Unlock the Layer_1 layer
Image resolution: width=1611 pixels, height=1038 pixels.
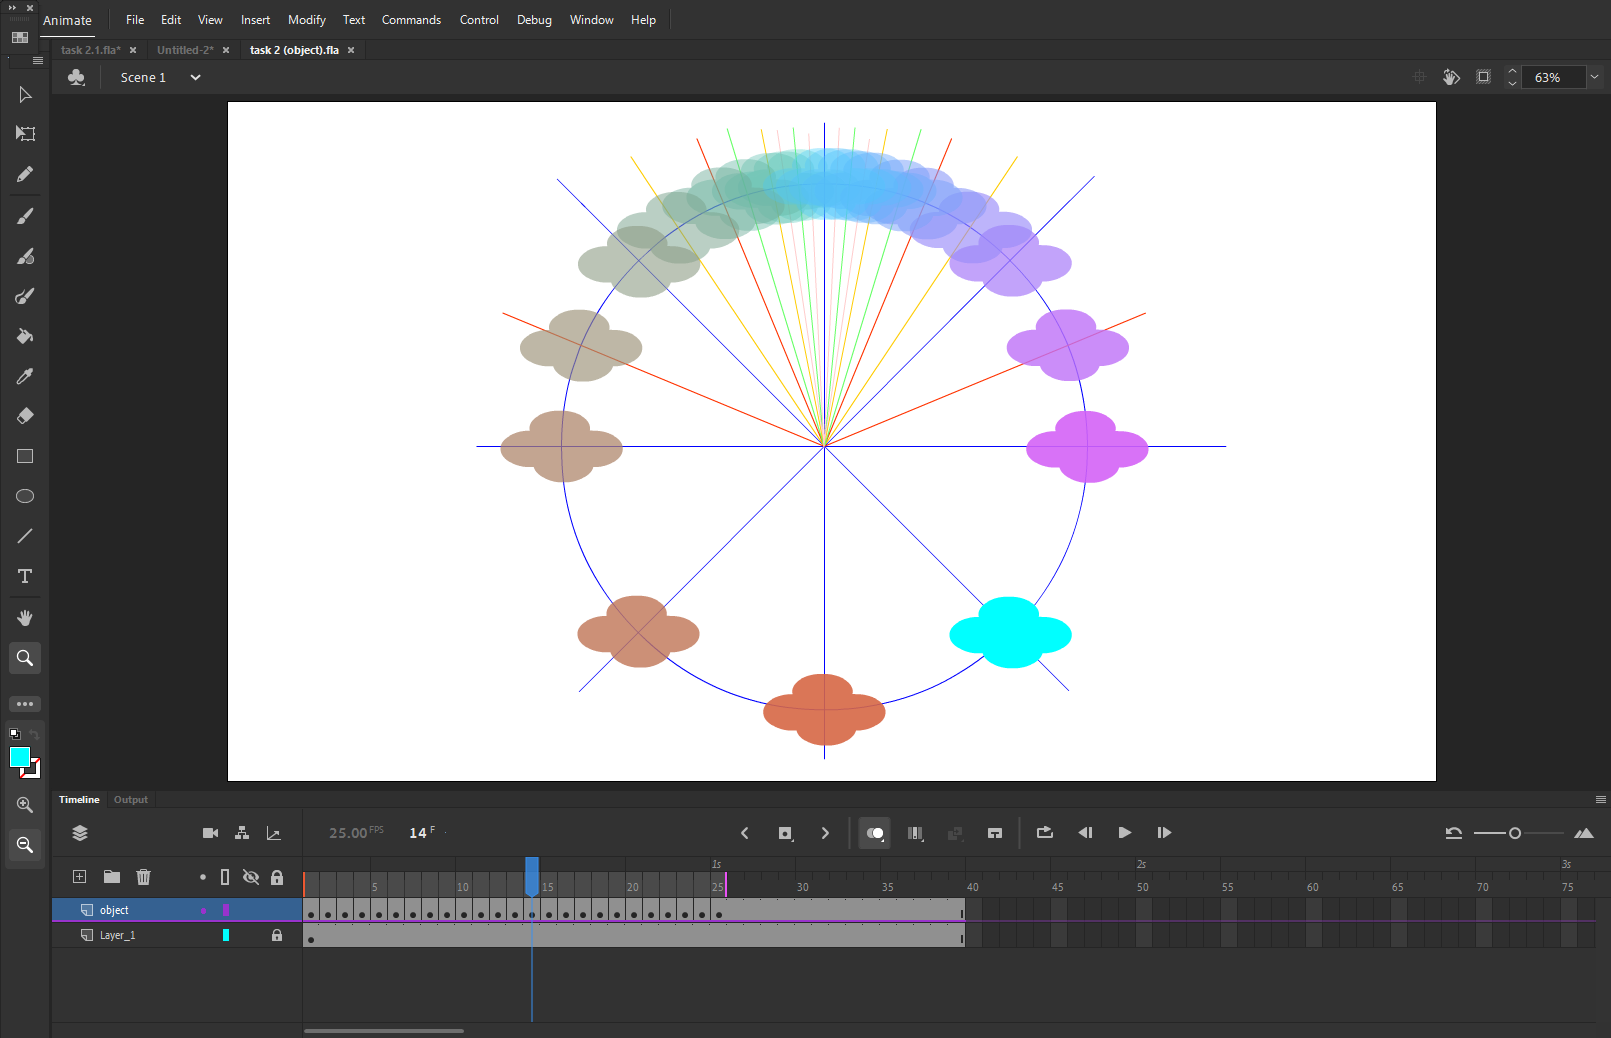[x=277, y=935]
